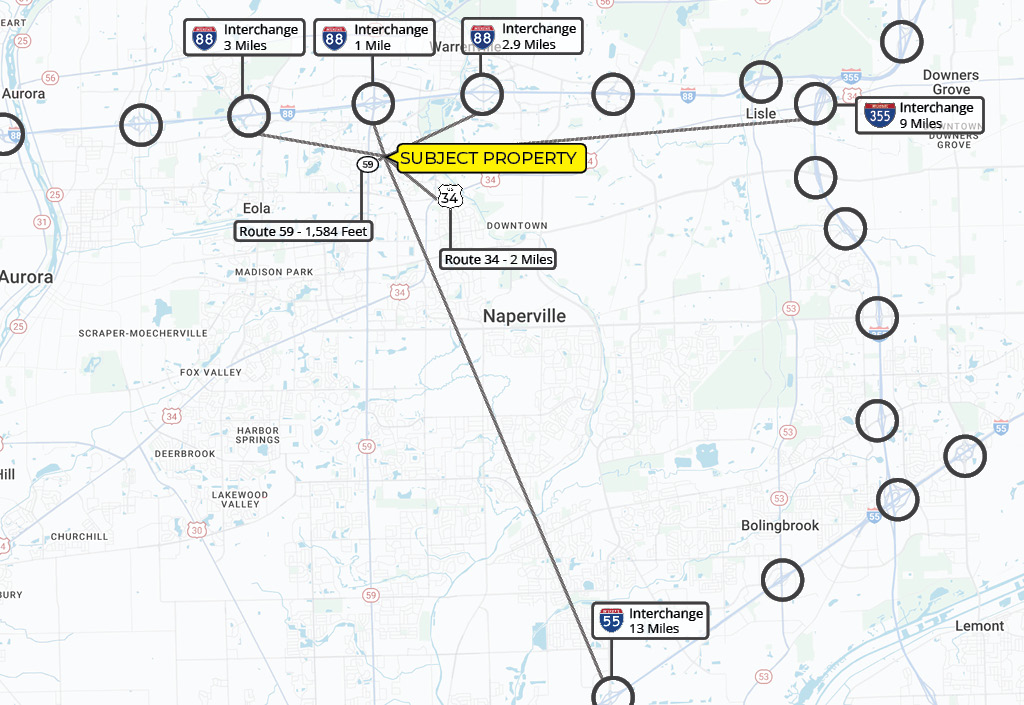Viewport: 1024px width, 705px height.
Task: Click the interchange circle left of I-355 label
Action: coord(816,104)
